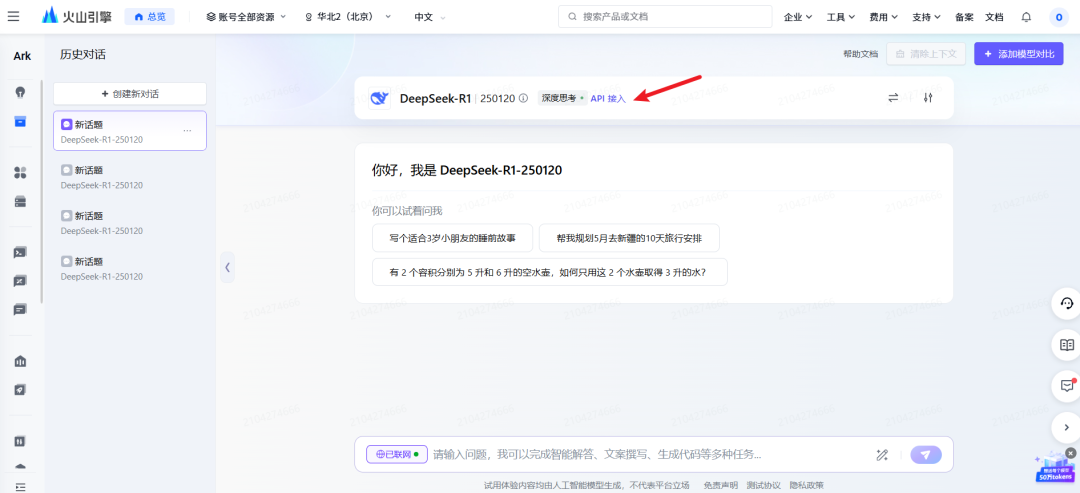This screenshot has height=493, width=1080.
Task: Open the lightbulb sidebar icon
Action: click(x=21, y=92)
